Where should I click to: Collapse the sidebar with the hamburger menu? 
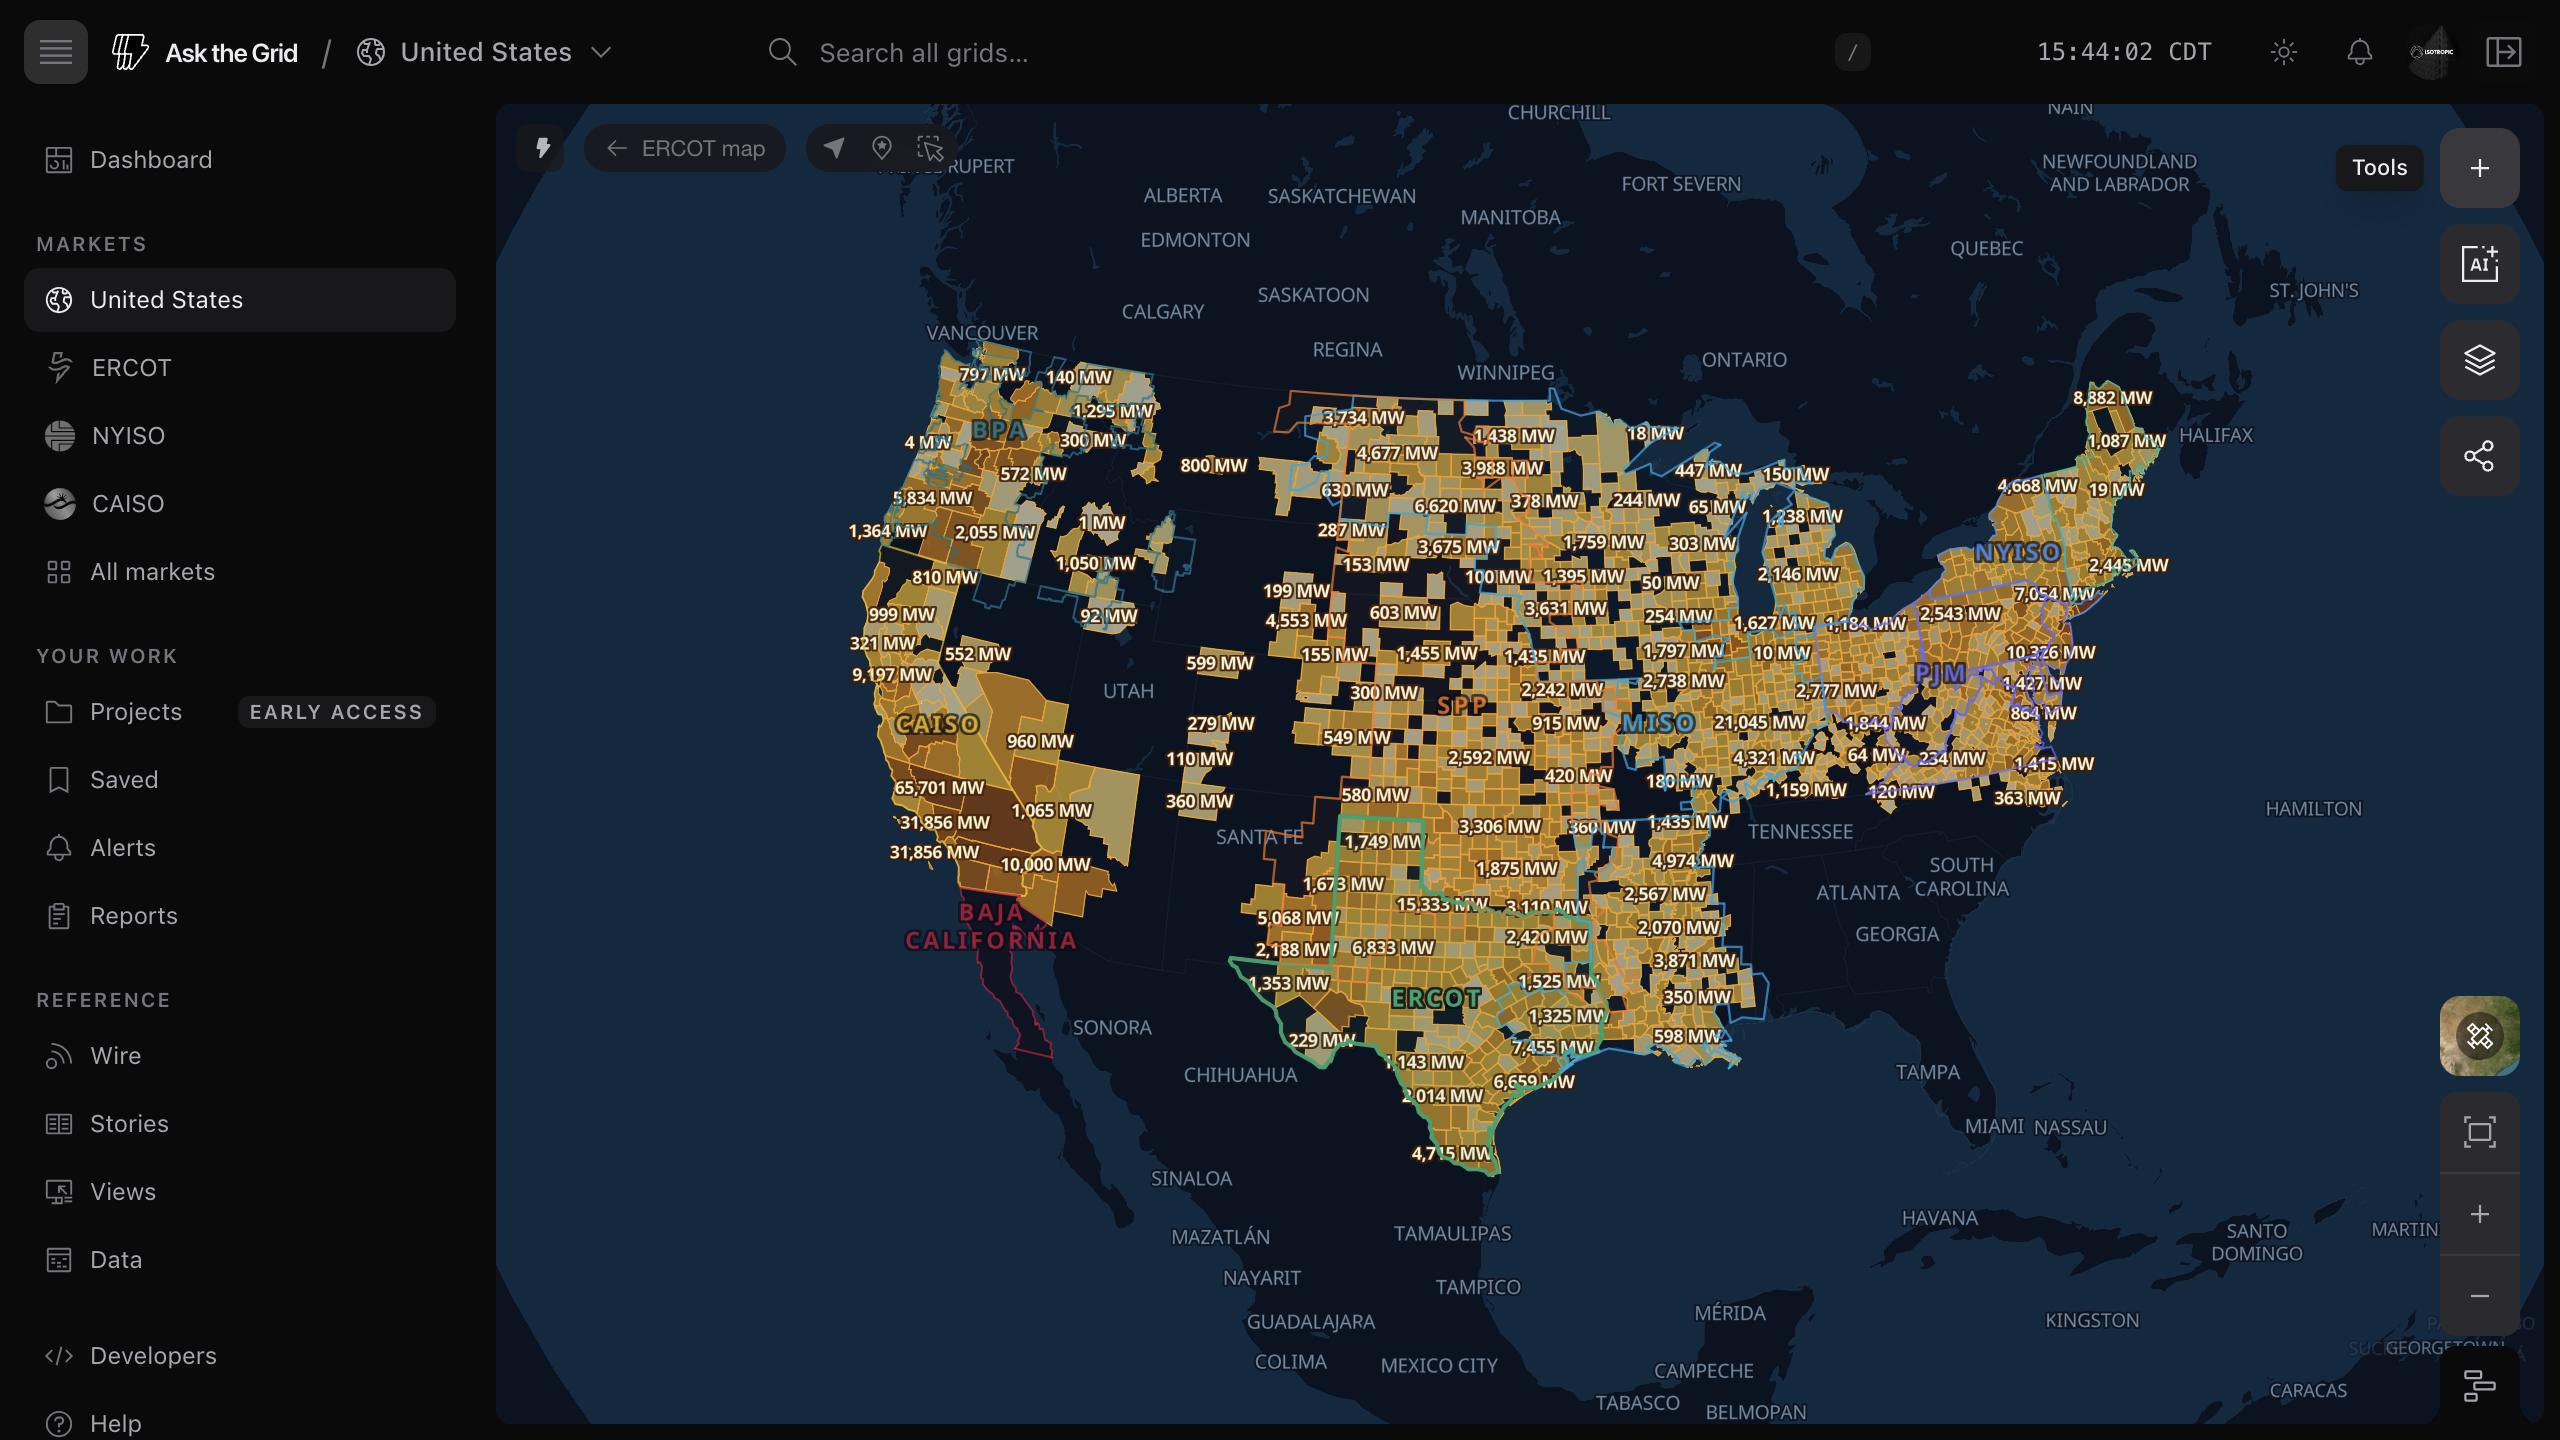[56, 52]
